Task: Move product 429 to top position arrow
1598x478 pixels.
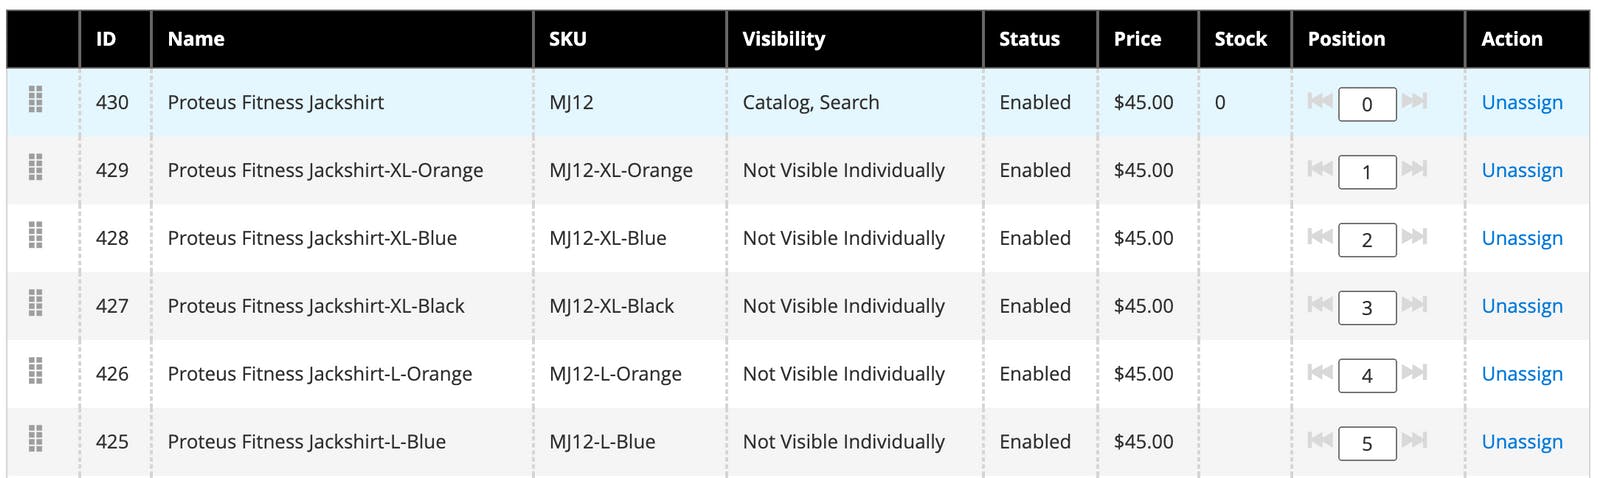Action: click(x=1320, y=168)
